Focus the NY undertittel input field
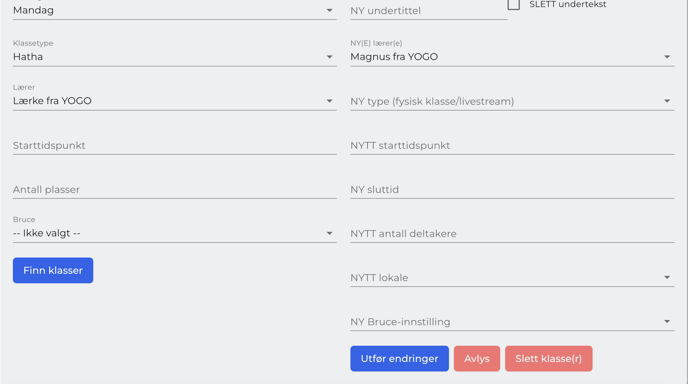688x384 pixels. tap(429, 11)
